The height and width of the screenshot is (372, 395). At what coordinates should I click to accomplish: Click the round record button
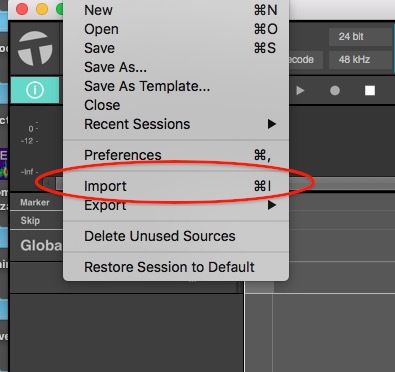coord(335,91)
